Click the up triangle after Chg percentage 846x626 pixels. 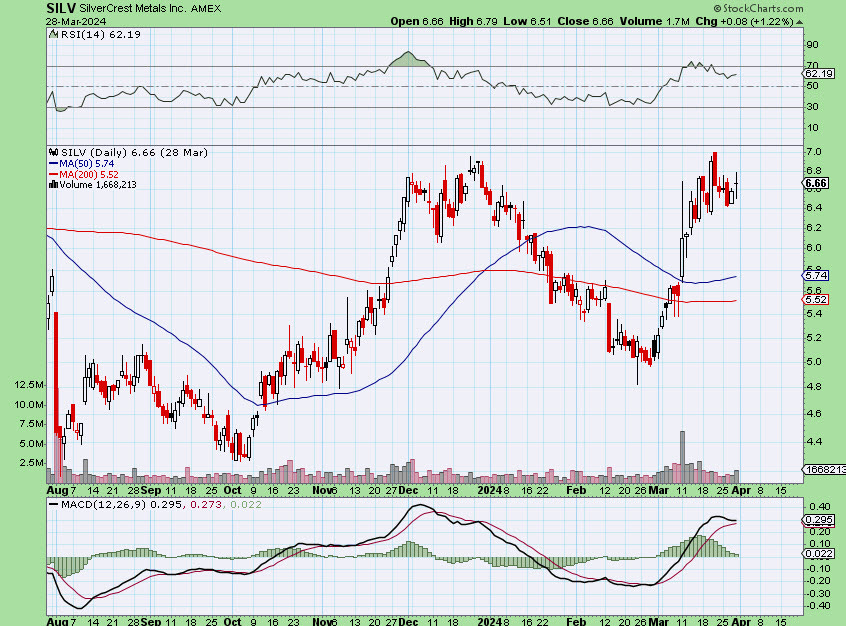[x=799, y=22]
